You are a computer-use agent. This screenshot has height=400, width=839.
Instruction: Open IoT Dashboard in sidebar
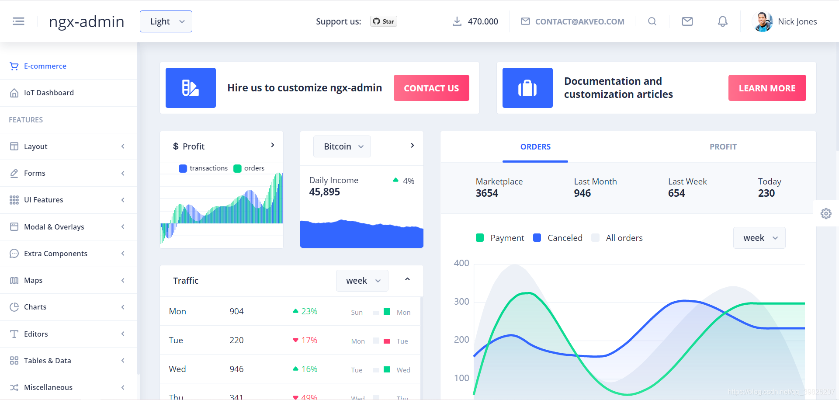(x=49, y=93)
